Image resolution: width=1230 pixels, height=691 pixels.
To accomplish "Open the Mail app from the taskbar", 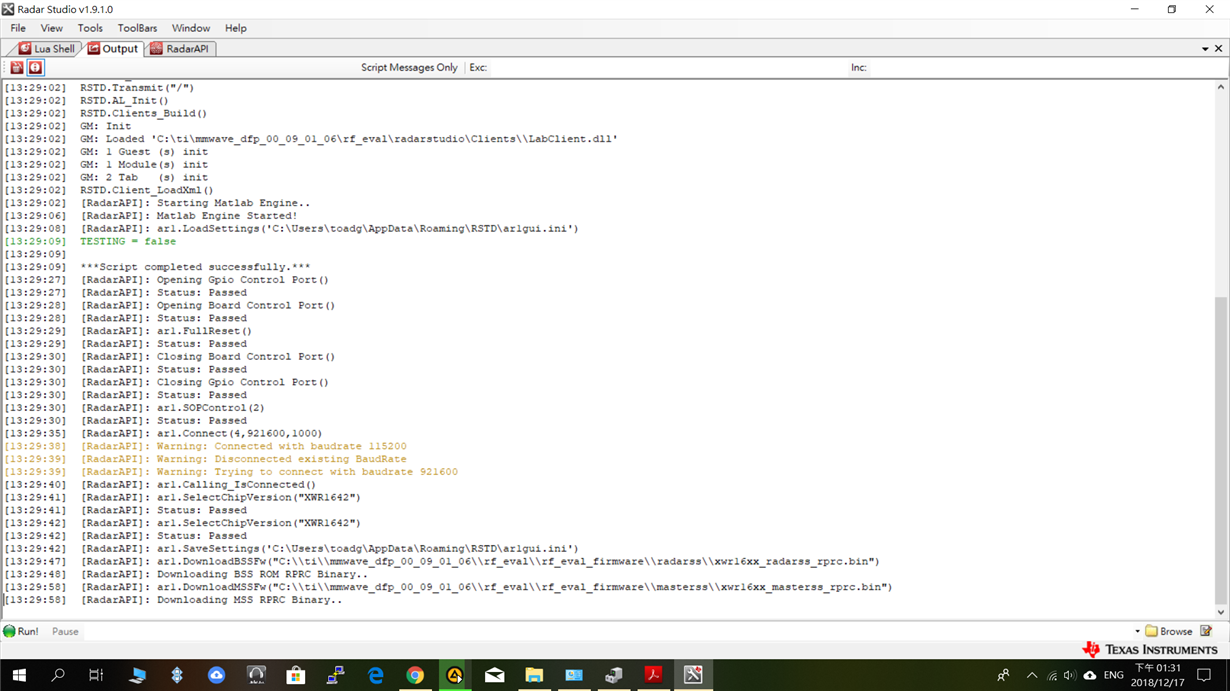I will pyautogui.click(x=494, y=675).
